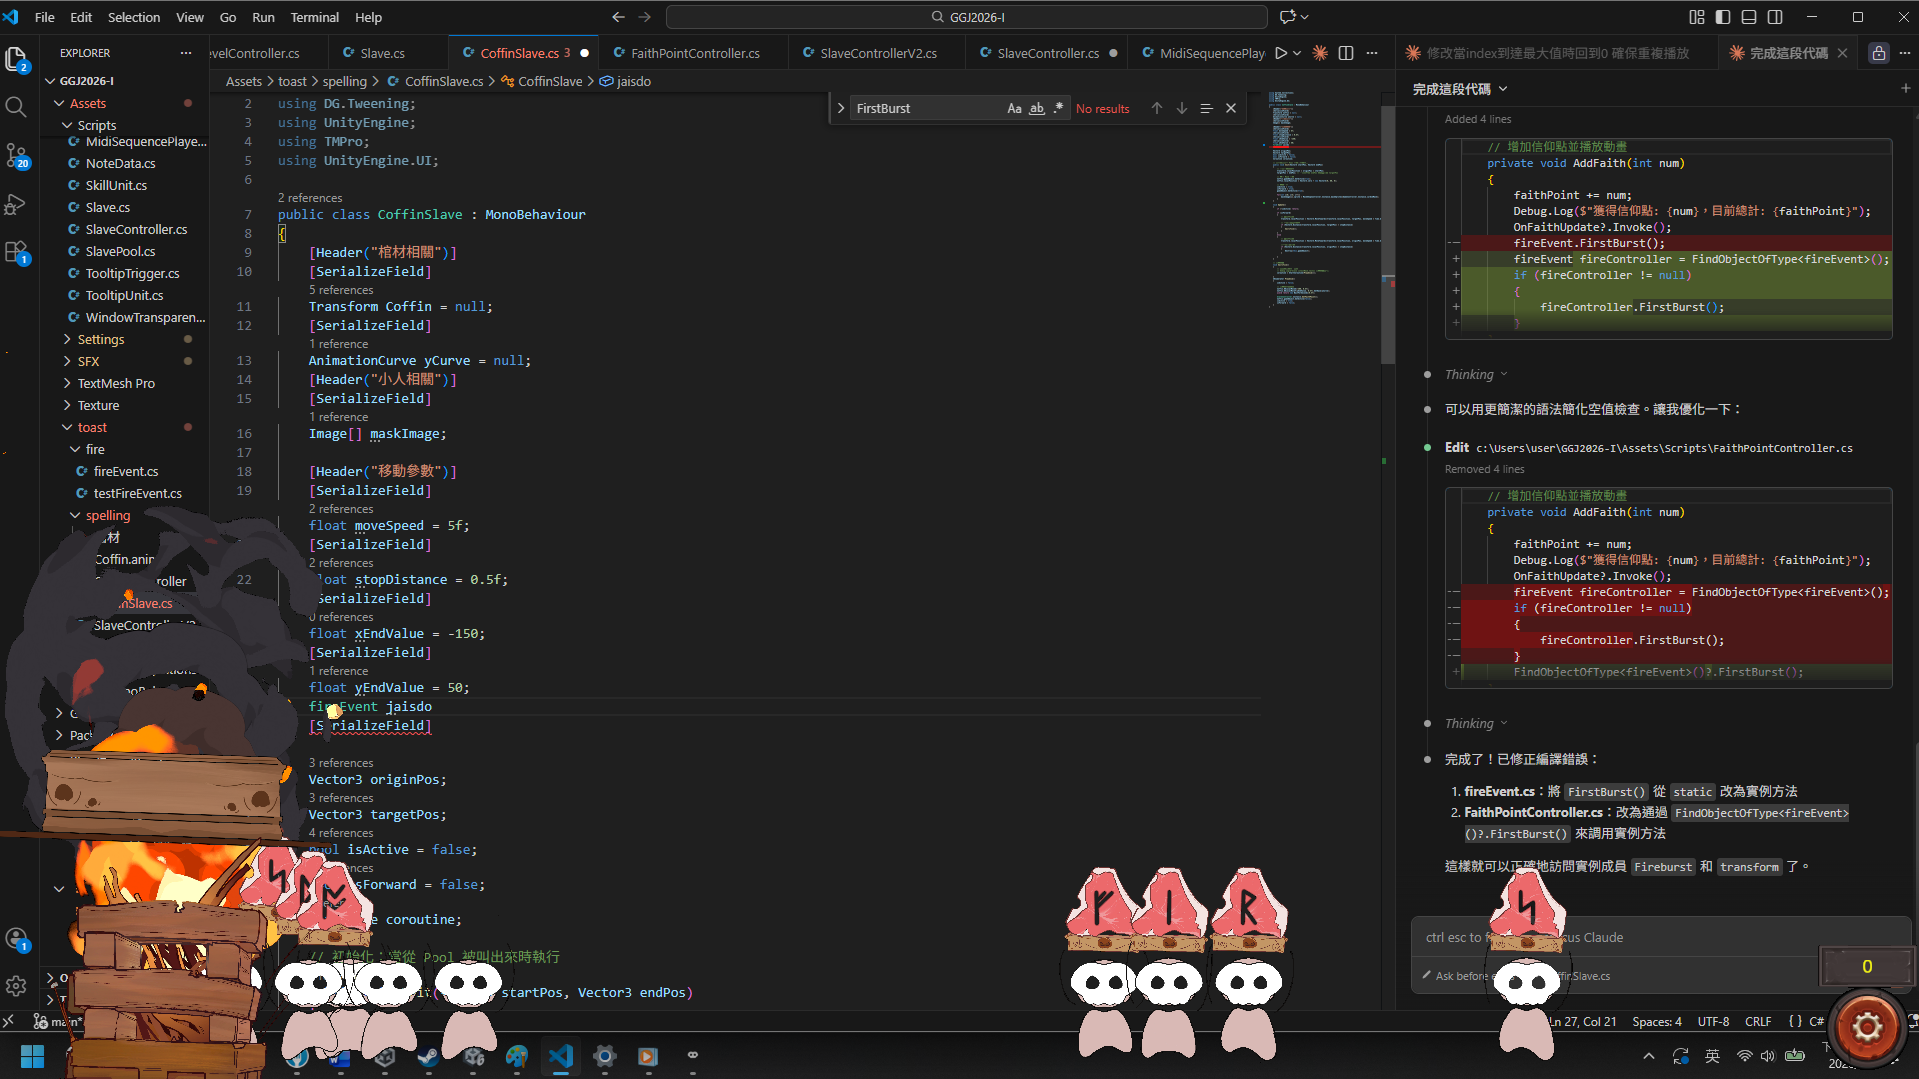Open the Search view in activity bar

tap(16, 107)
